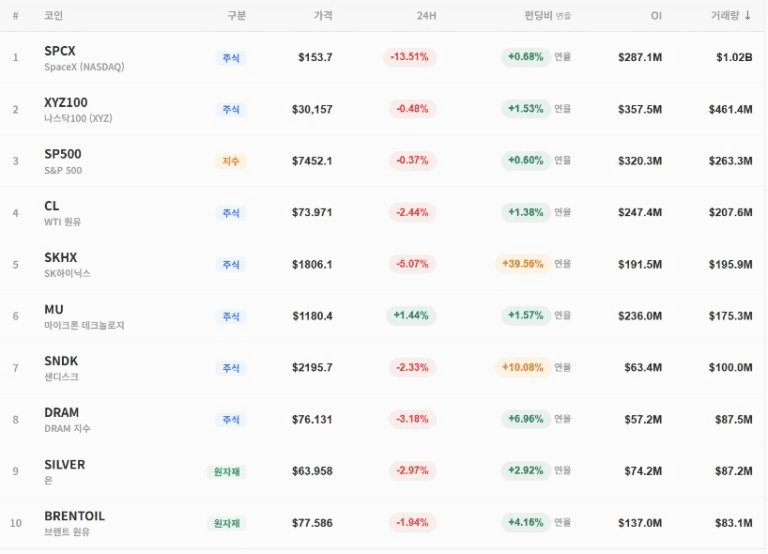
Task: Open the SNDK coin row
Action: pos(382,368)
